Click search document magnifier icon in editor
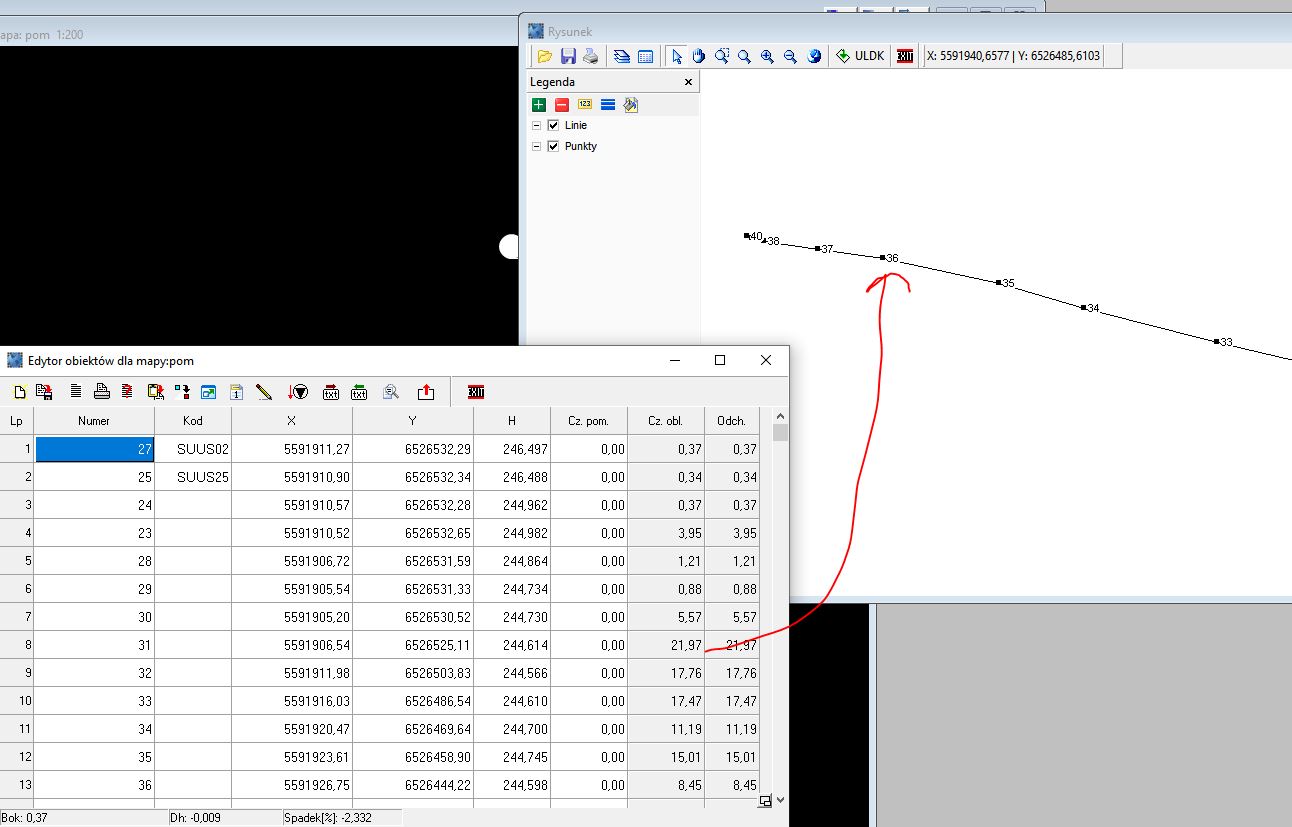 coord(391,392)
